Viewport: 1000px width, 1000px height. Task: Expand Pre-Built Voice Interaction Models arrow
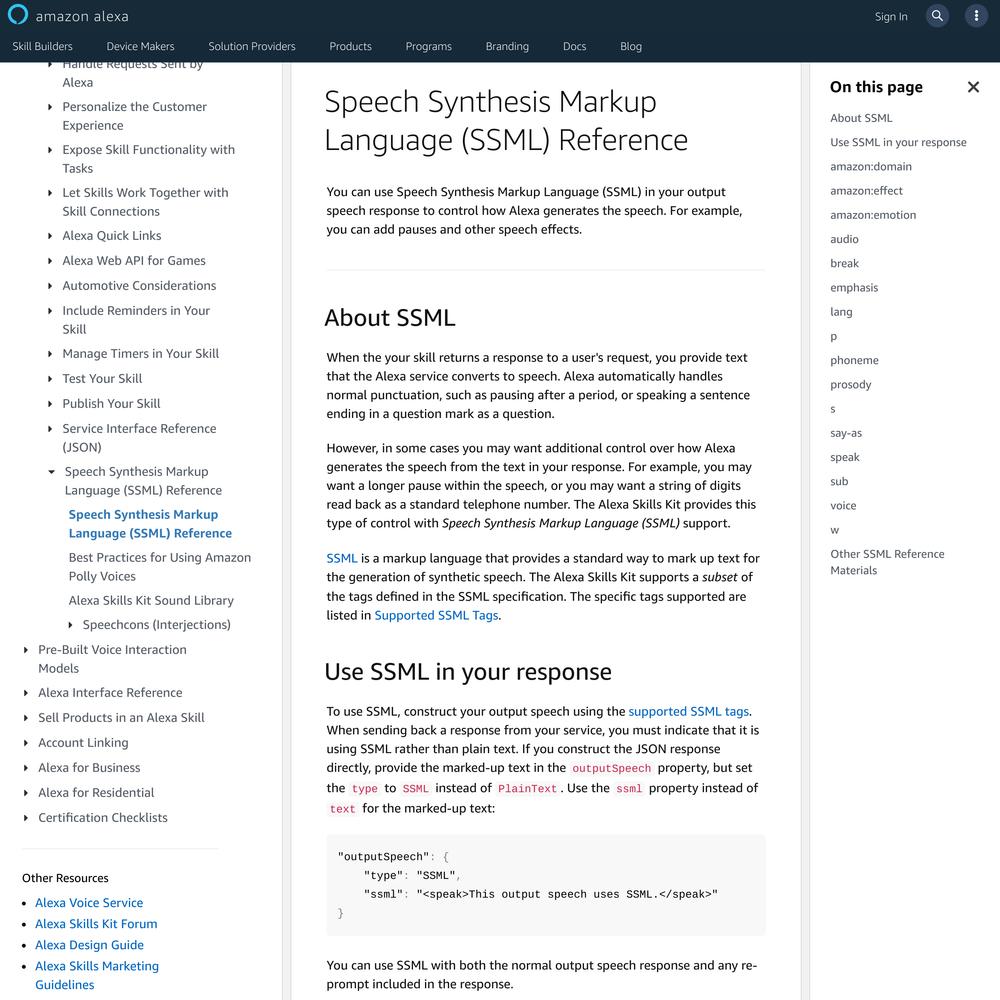(26, 650)
